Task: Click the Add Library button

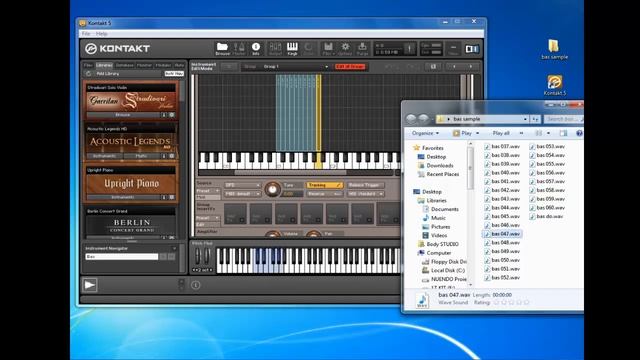Action: 108,74
